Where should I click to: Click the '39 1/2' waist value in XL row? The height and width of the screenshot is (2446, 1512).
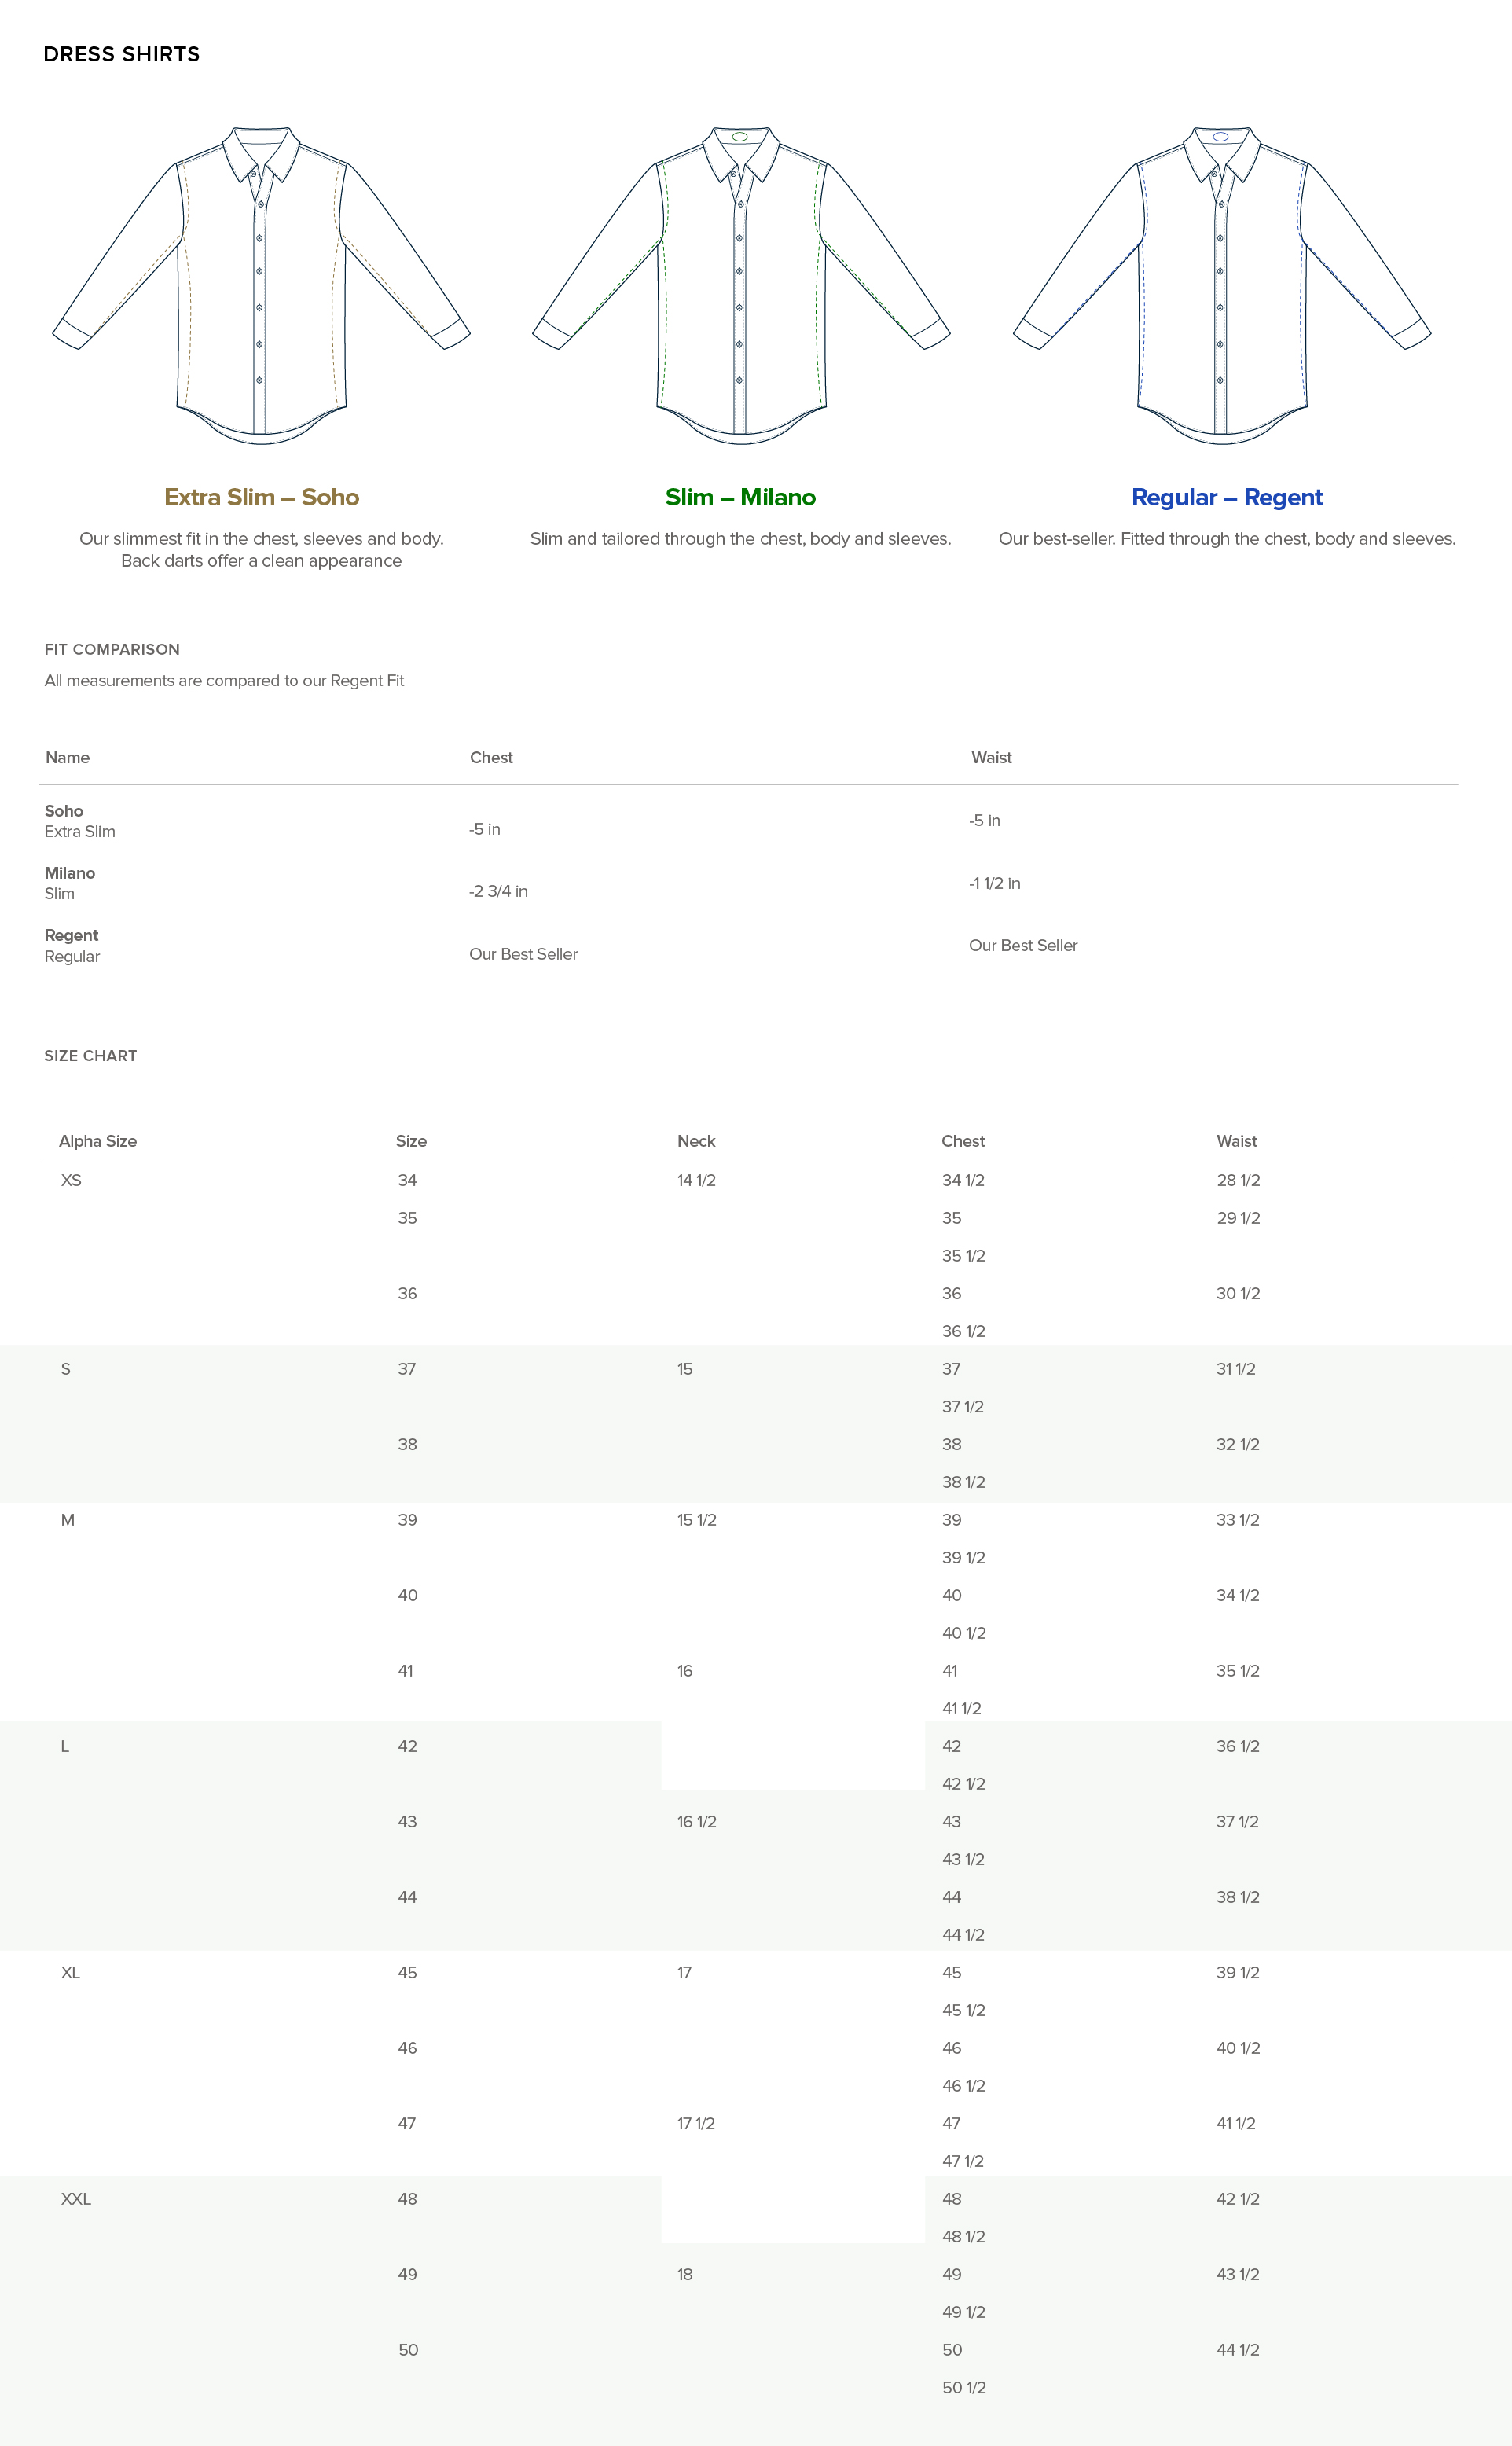coord(1238,1972)
